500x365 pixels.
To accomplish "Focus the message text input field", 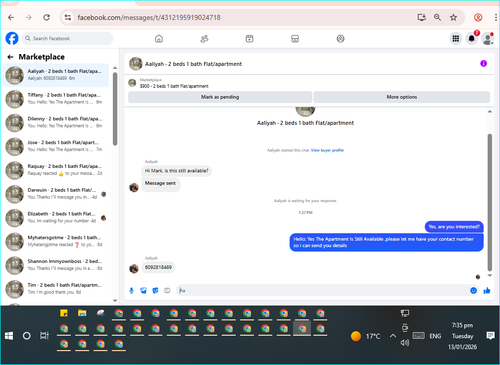I will point(322,291).
